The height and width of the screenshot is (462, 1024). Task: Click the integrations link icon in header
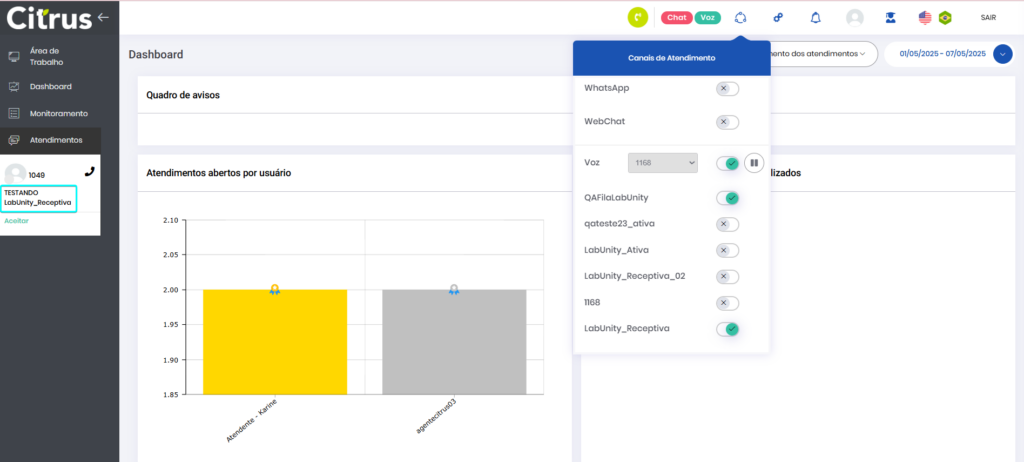778,17
